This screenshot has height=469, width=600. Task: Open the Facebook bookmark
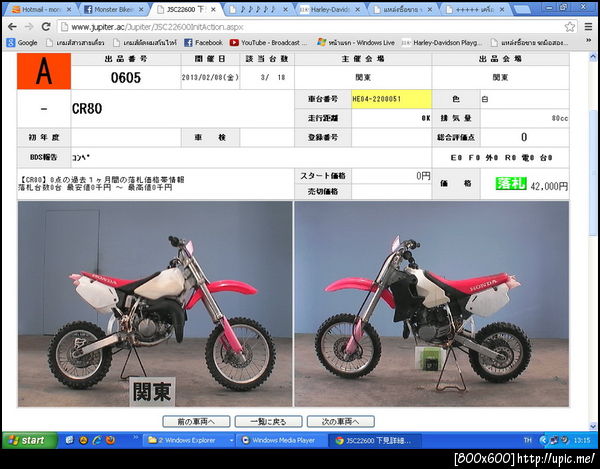(x=203, y=42)
